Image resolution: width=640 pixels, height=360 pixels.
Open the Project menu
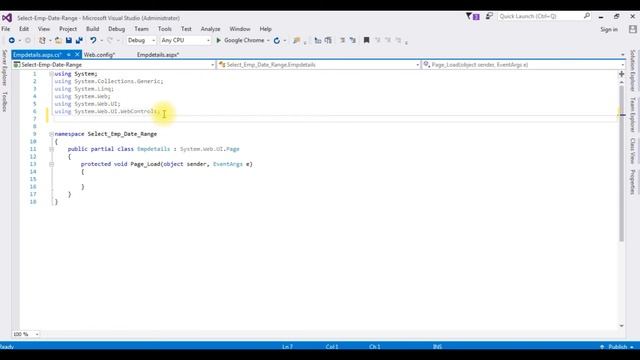click(x=68, y=29)
